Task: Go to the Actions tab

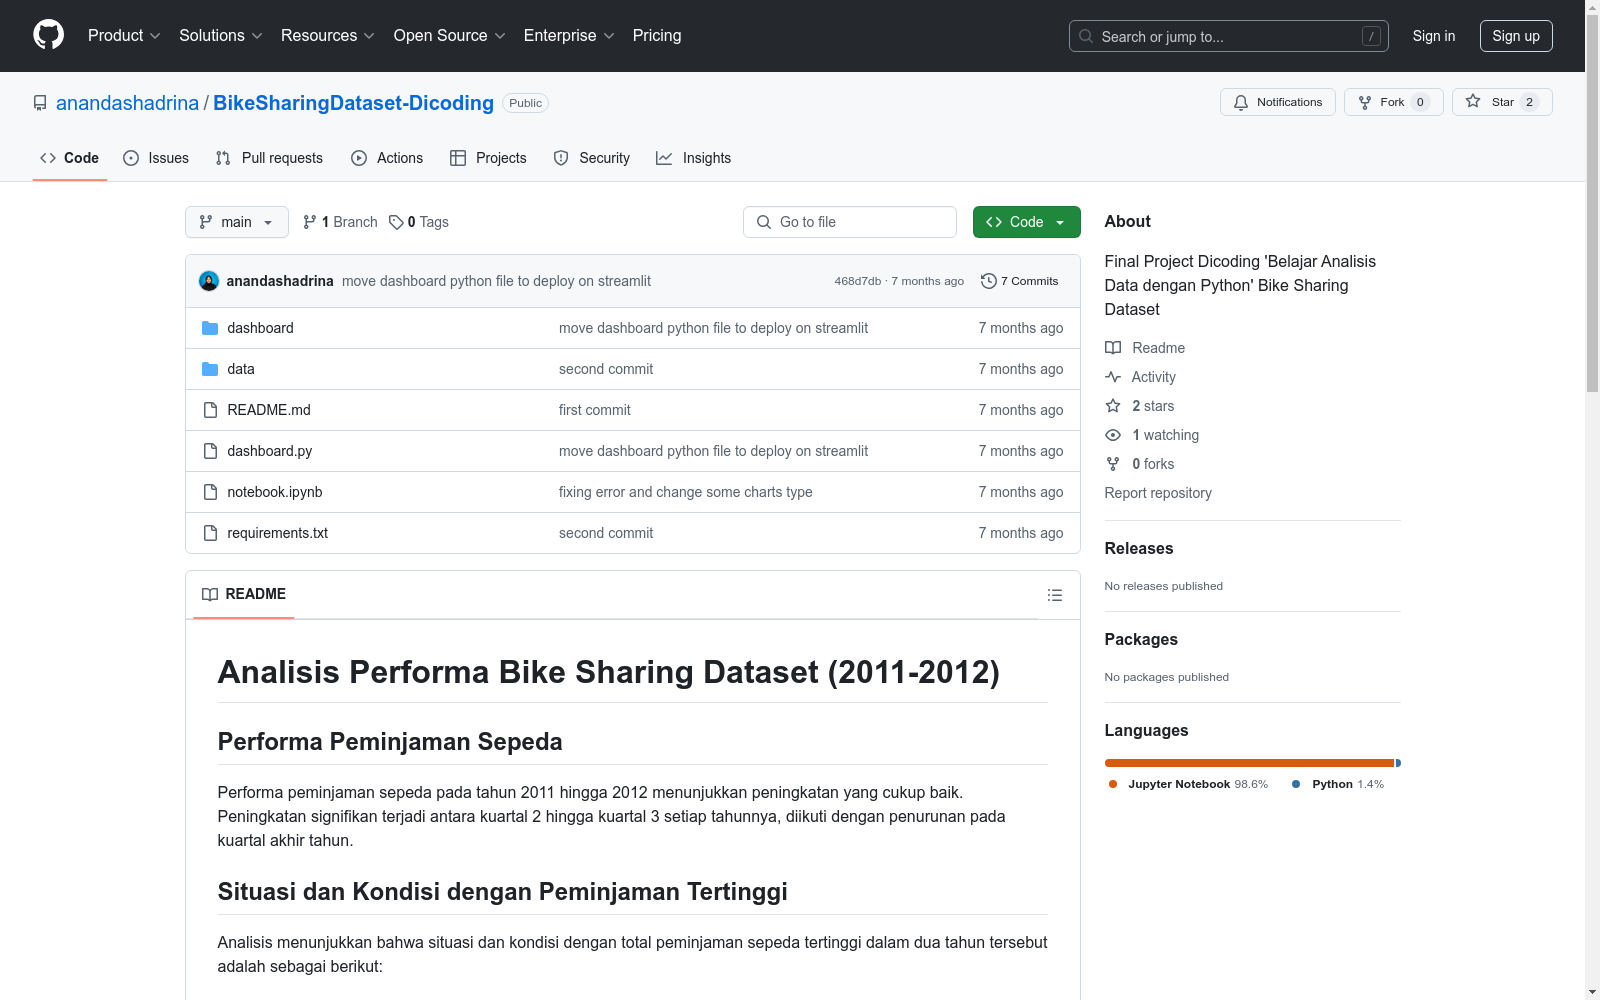Action: point(387,158)
